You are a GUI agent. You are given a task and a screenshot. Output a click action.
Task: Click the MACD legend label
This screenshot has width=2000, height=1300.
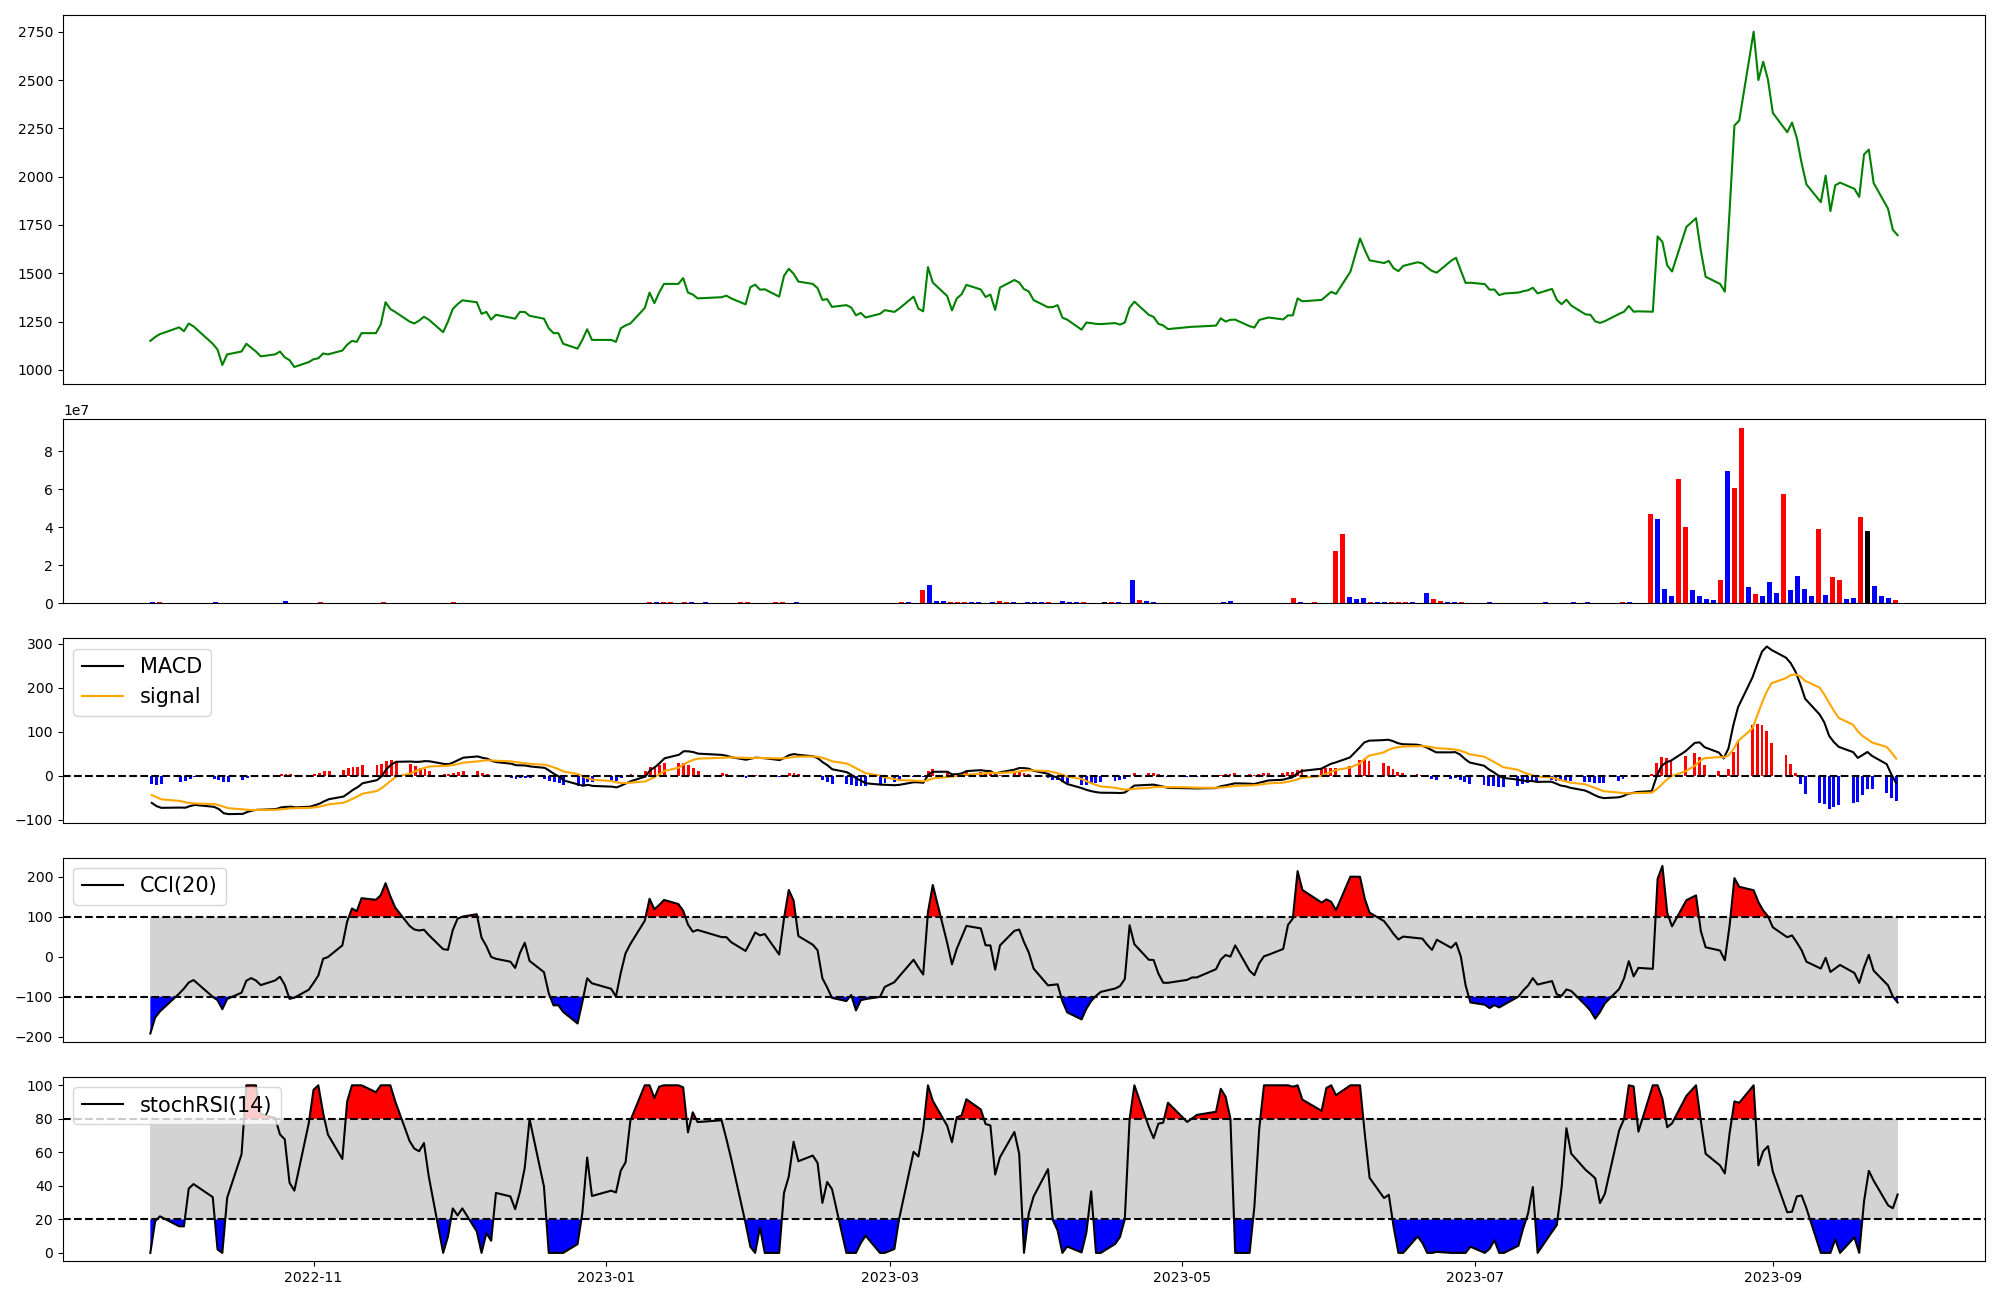click(170, 666)
